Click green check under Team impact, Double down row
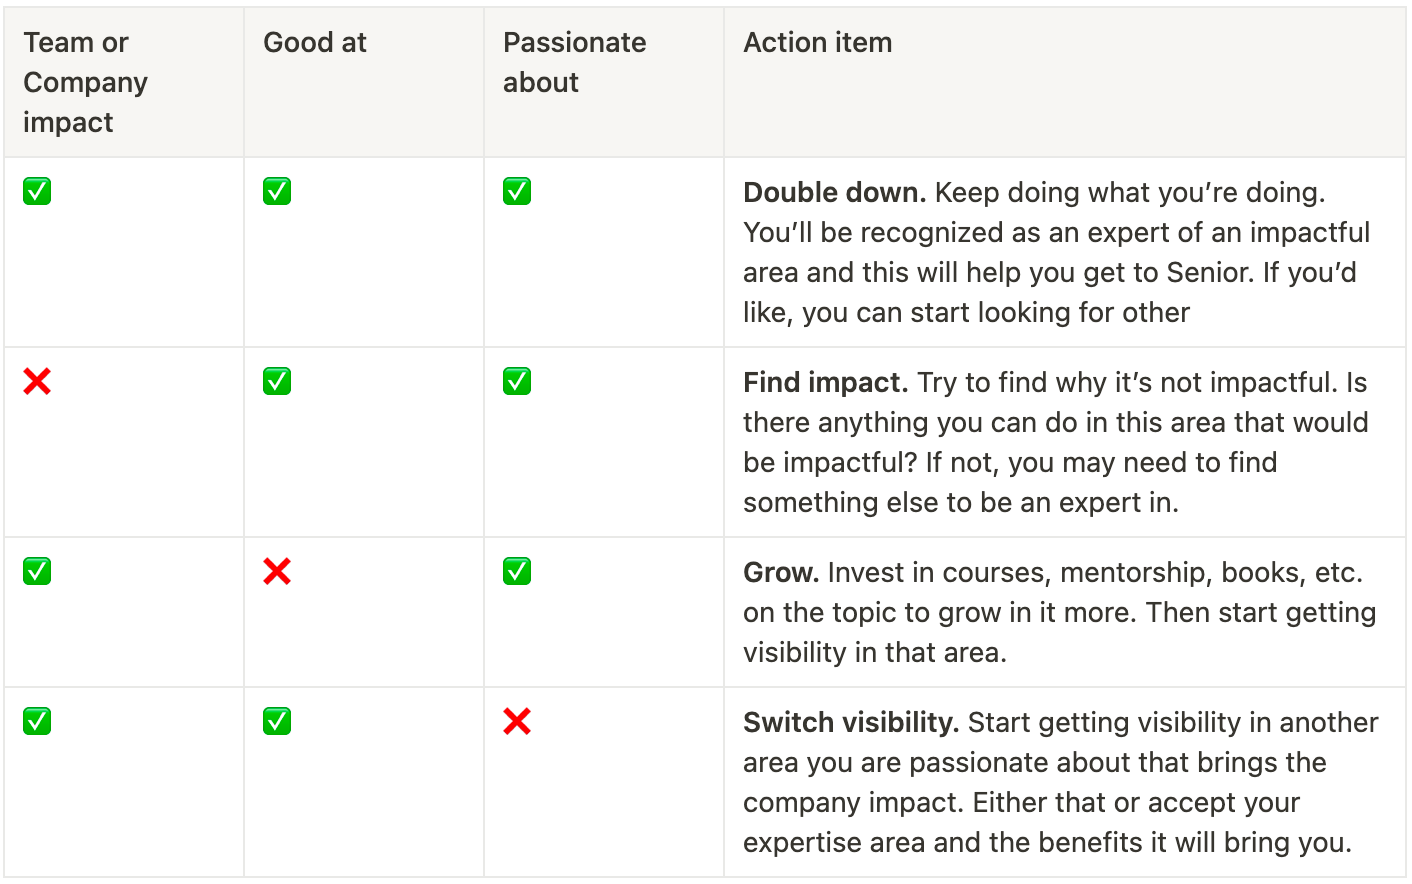Viewport: 1412px width, 884px height. [37, 191]
